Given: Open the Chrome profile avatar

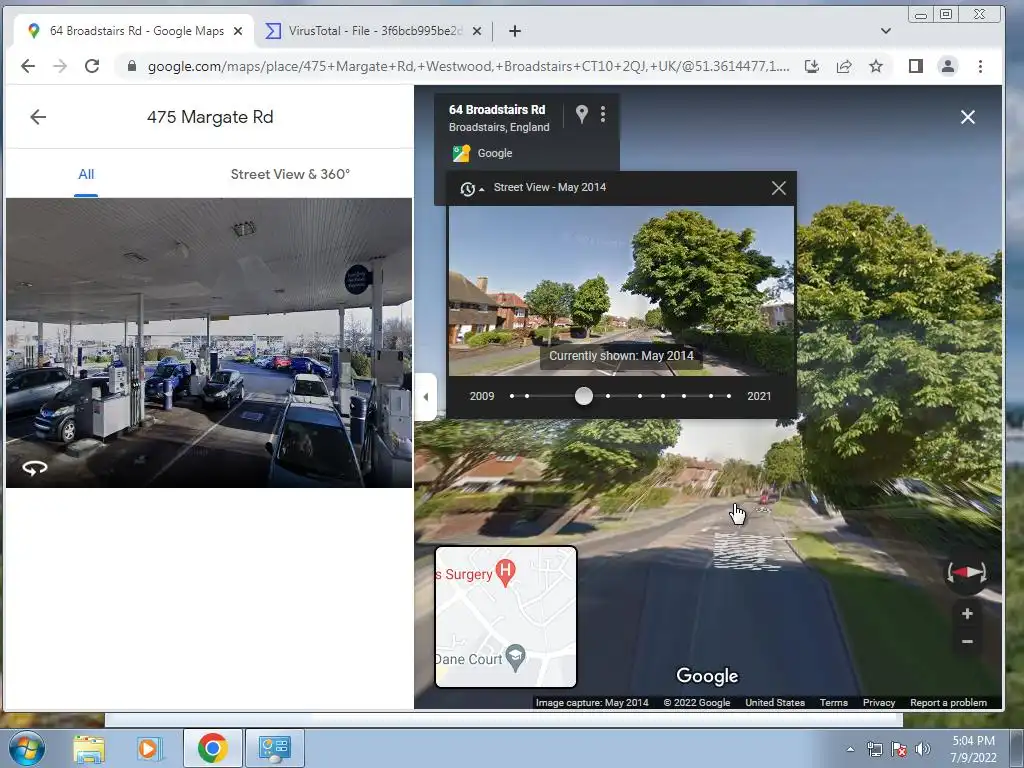Looking at the screenshot, I should [948, 66].
